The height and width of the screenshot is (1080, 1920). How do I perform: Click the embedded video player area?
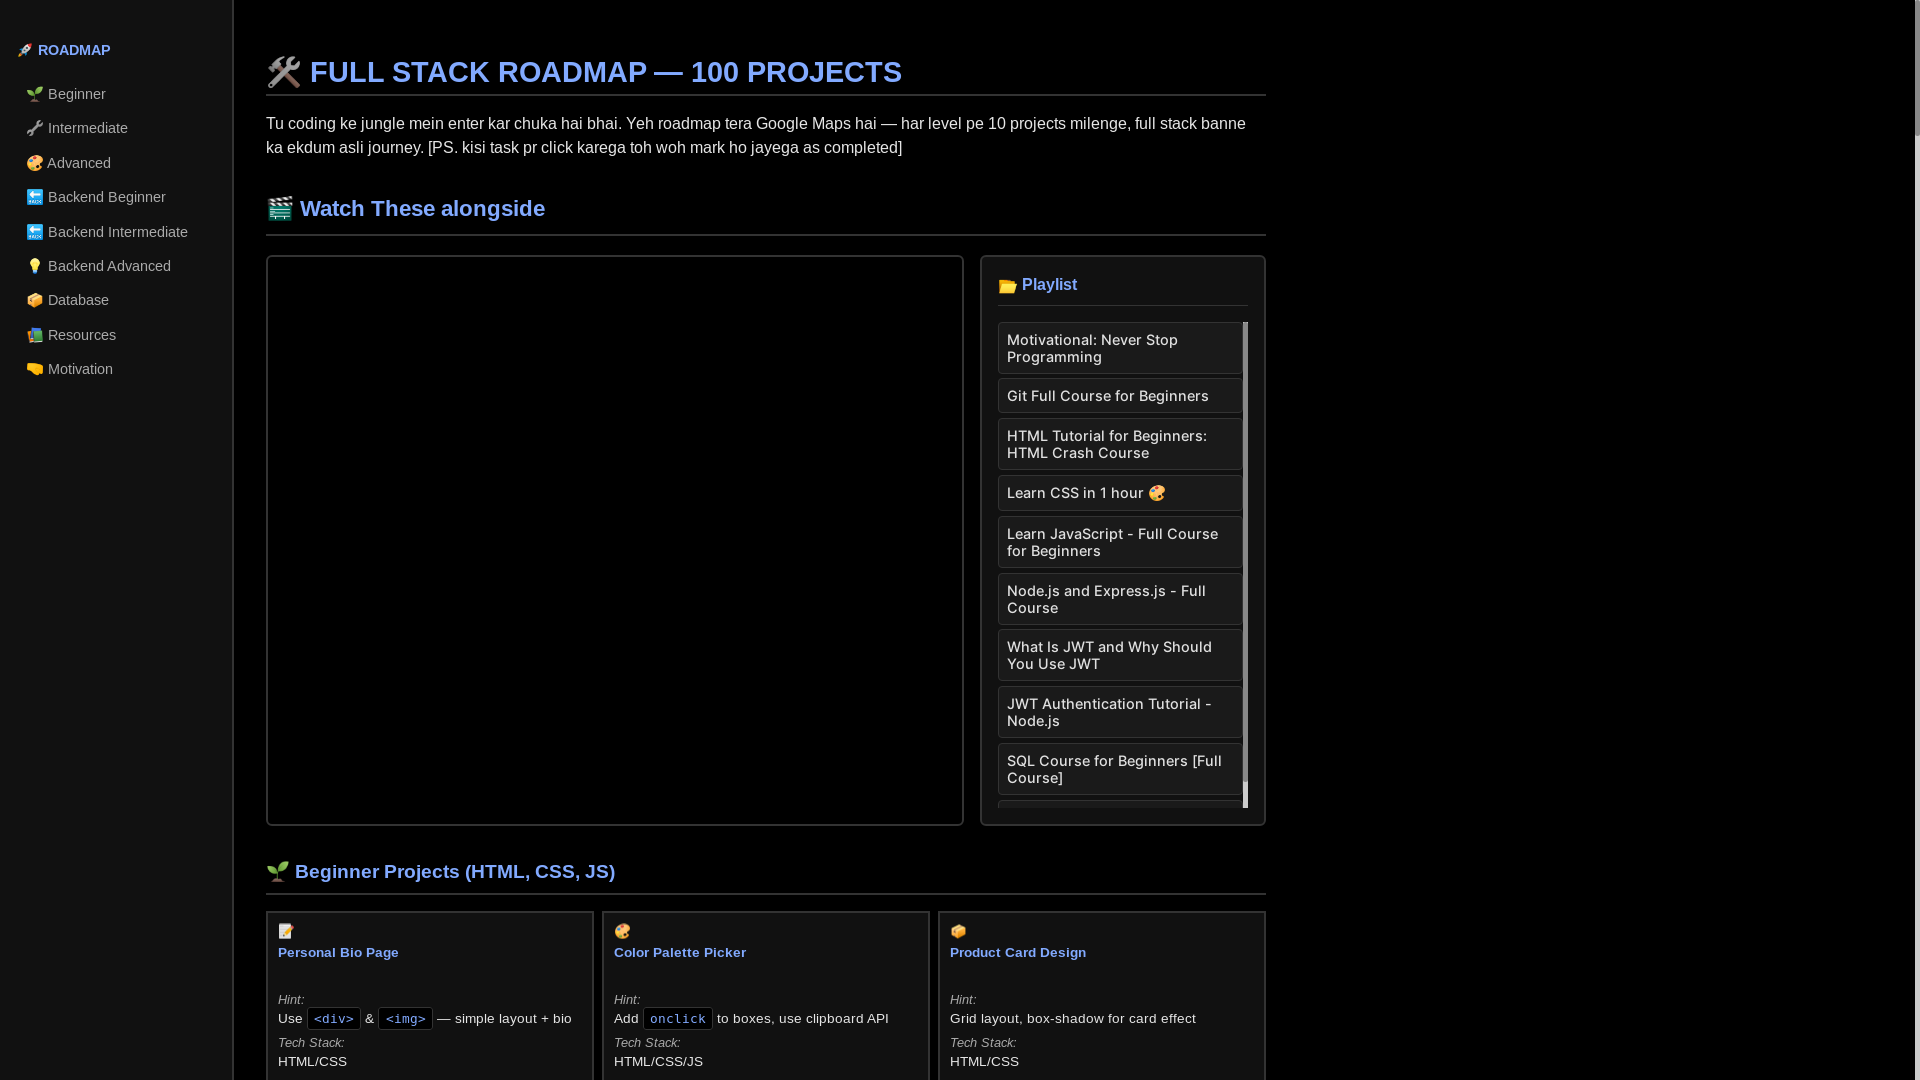click(615, 540)
